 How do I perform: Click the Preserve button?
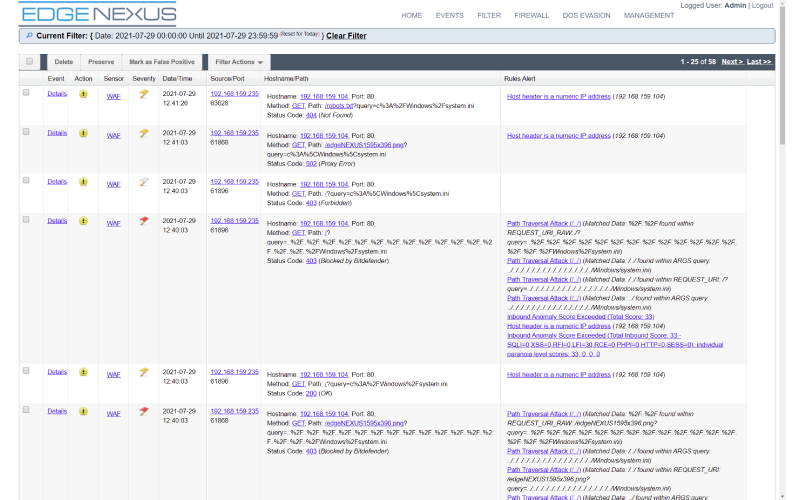101,62
